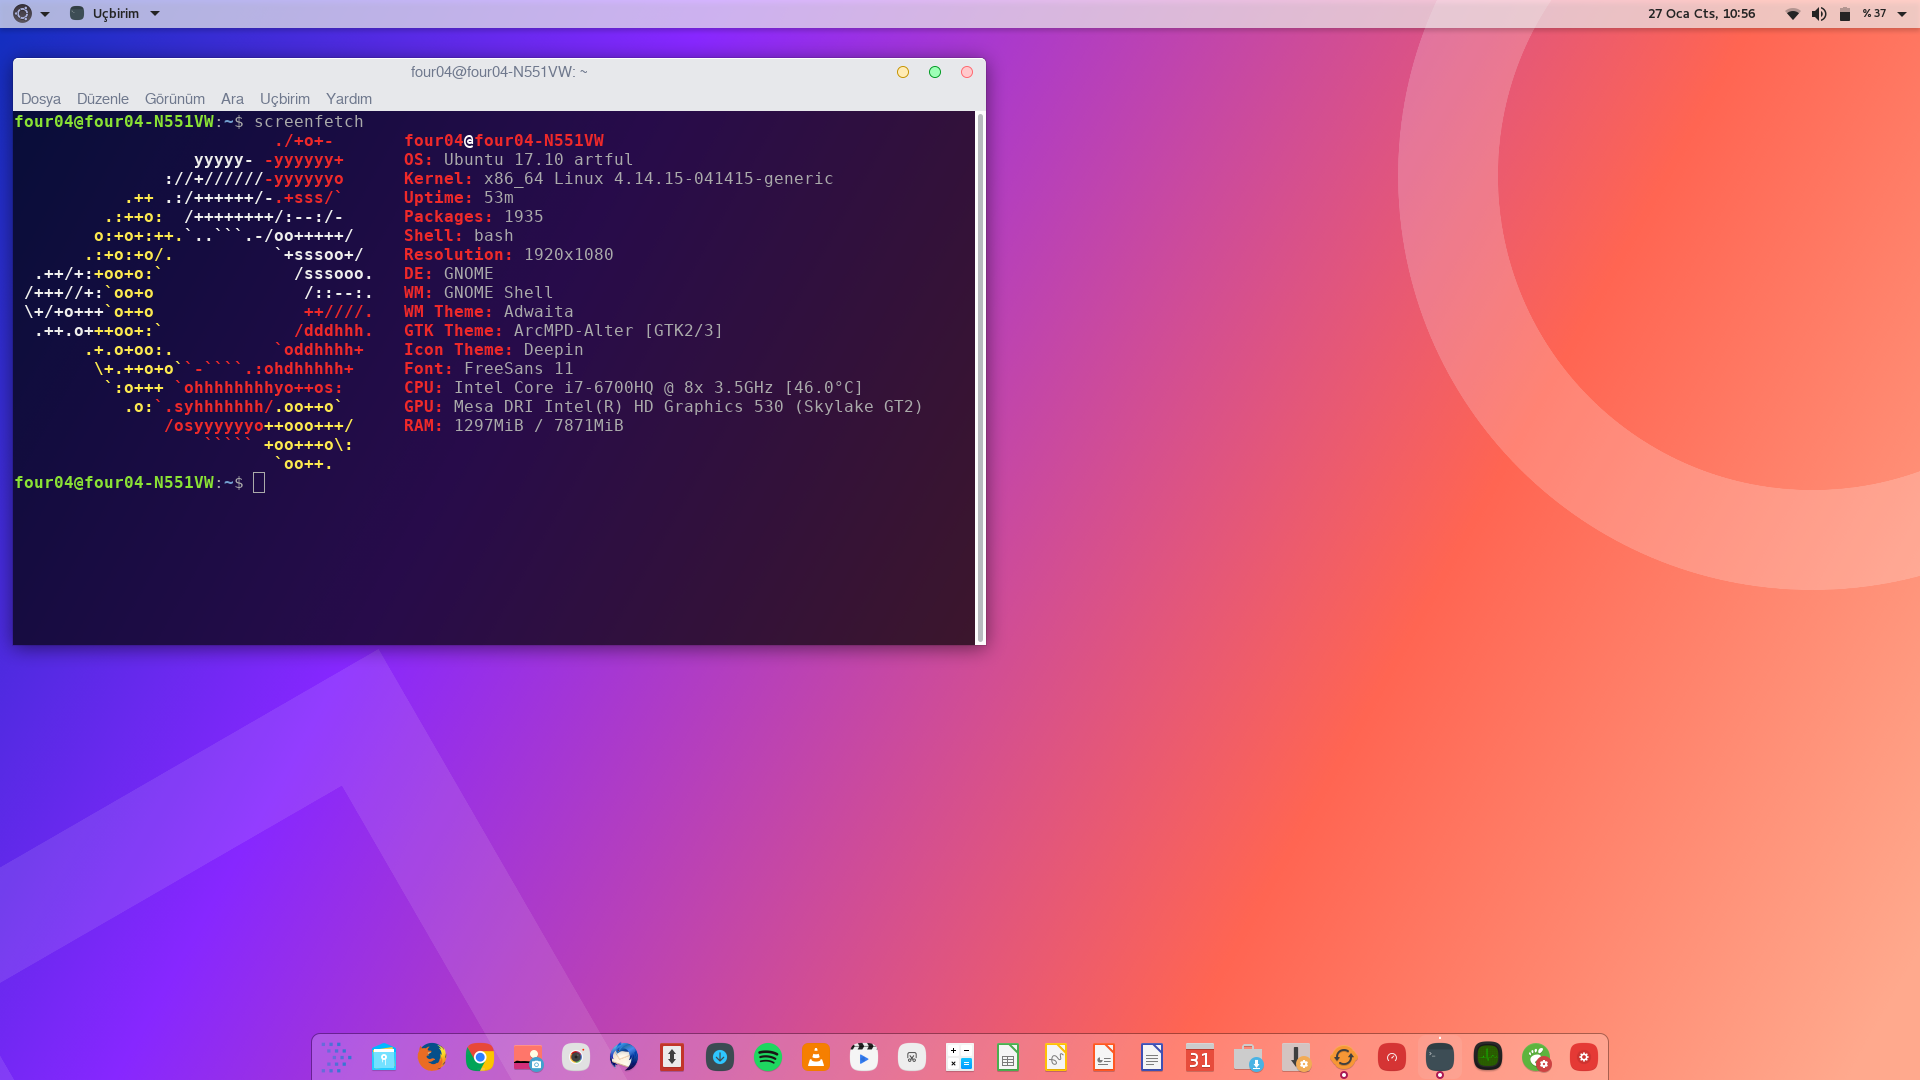Open the Dosya menu in the terminal

pyautogui.click(x=41, y=99)
